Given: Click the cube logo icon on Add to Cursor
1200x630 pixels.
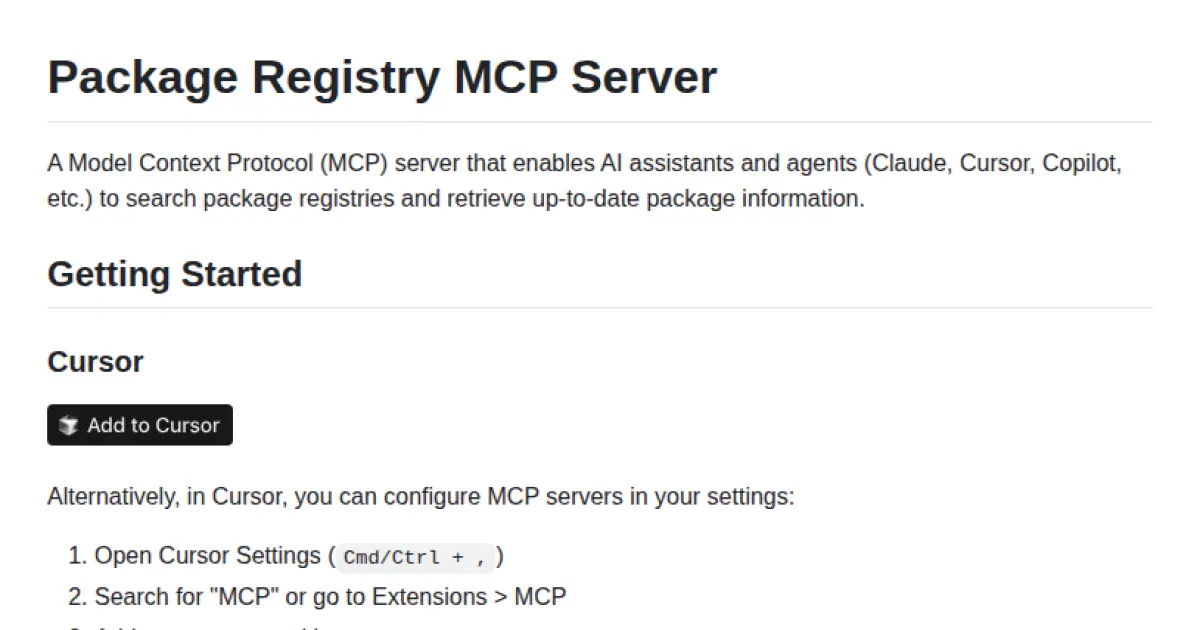Looking at the screenshot, I should tap(68, 425).
